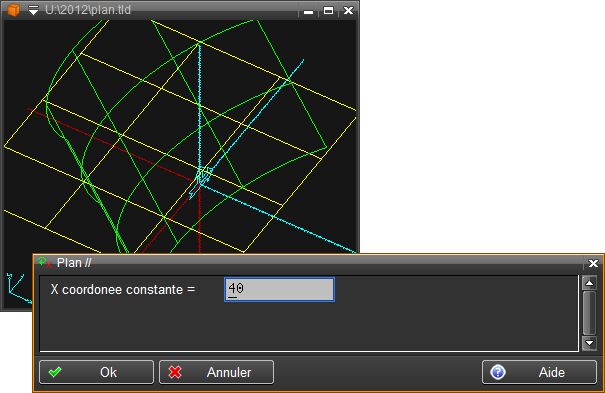
Task: Select the cyan arrow marker at plane origin
Action: 201,181
